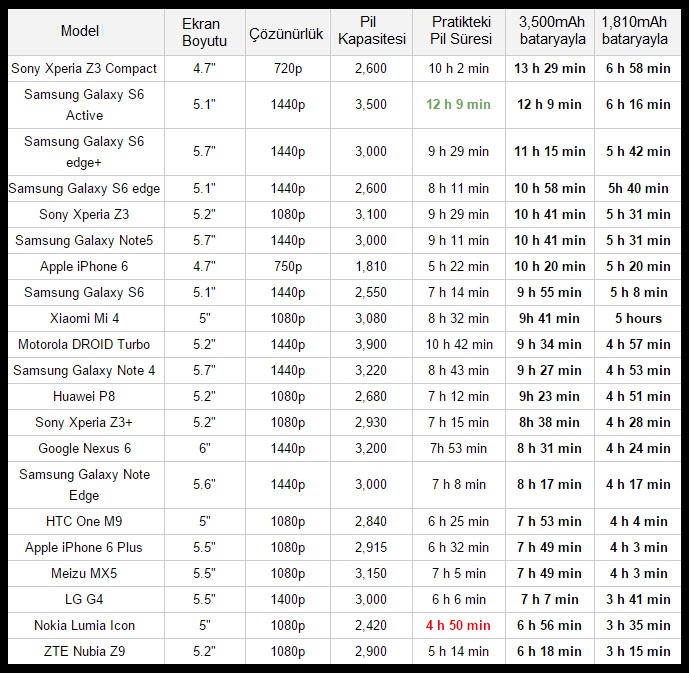Click the Pil Kapasitesi header cell

pyautogui.click(x=372, y=30)
